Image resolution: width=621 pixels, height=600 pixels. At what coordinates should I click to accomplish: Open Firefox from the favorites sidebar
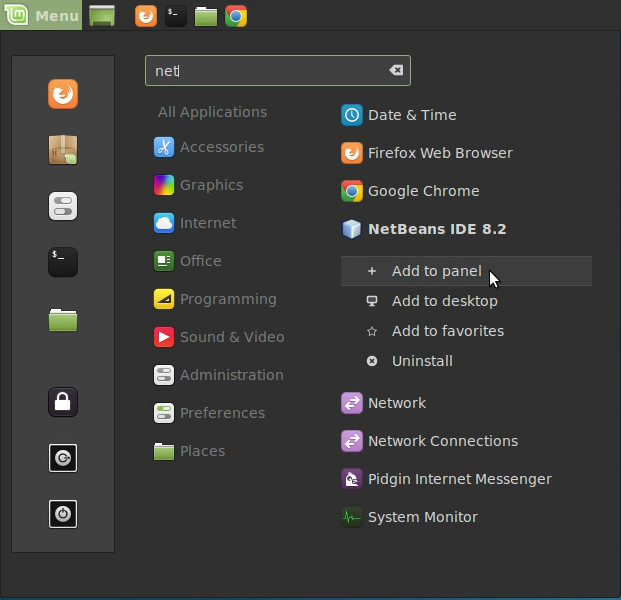(63, 94)
